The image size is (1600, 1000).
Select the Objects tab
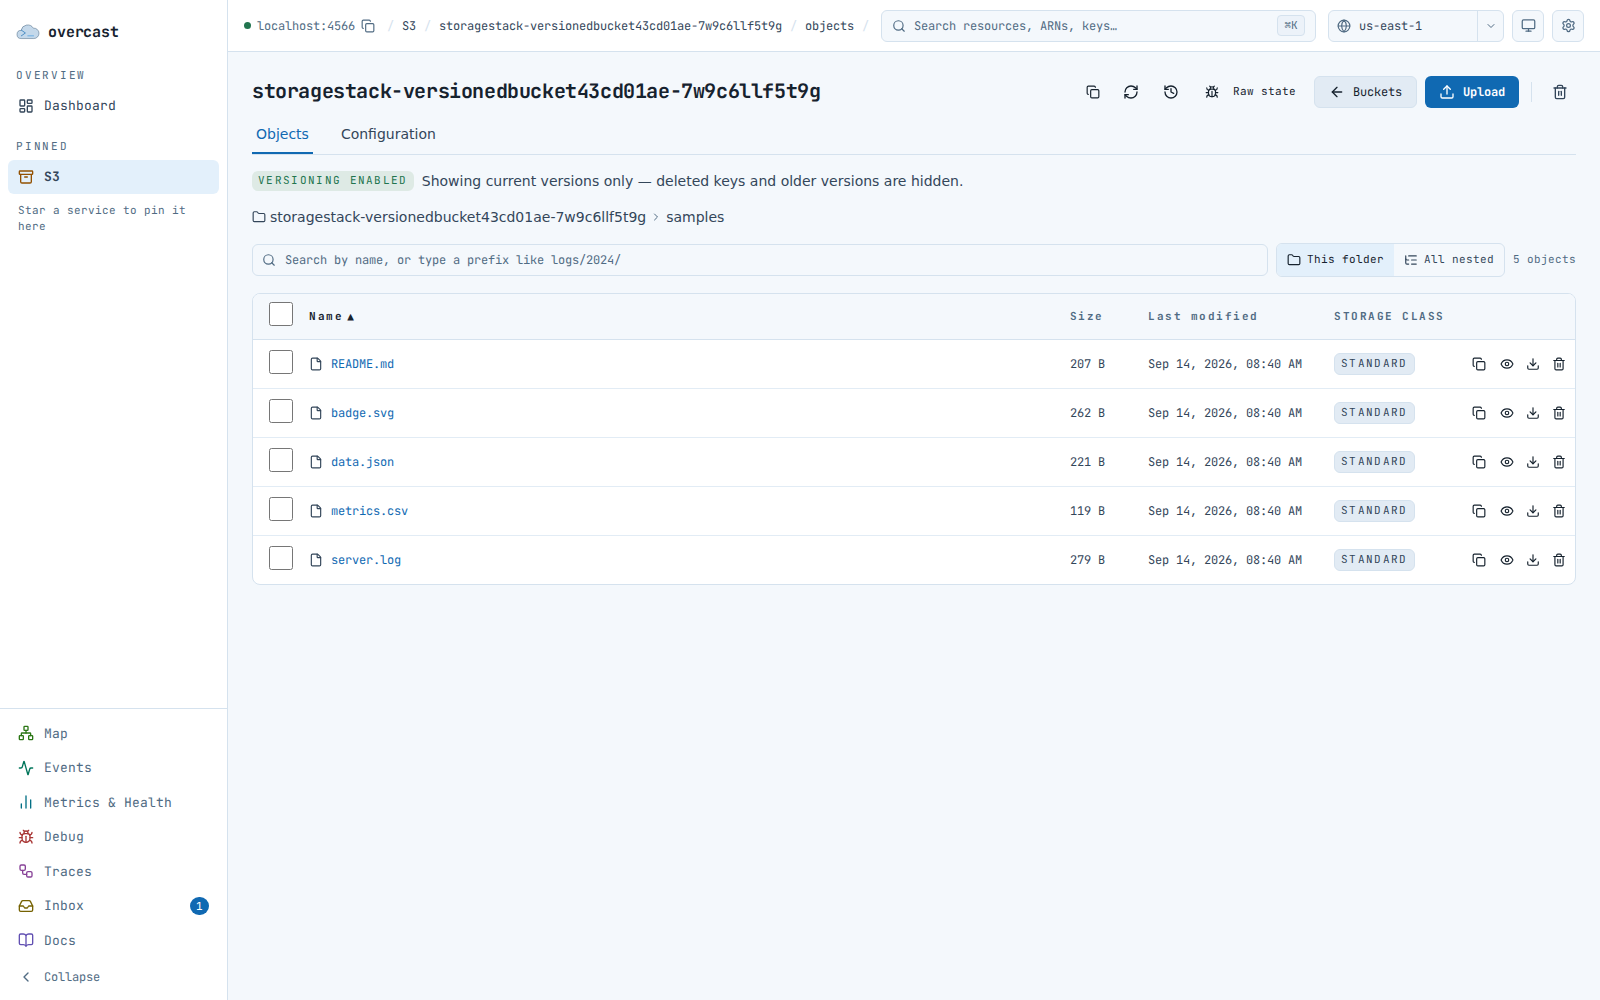[282, 134]
